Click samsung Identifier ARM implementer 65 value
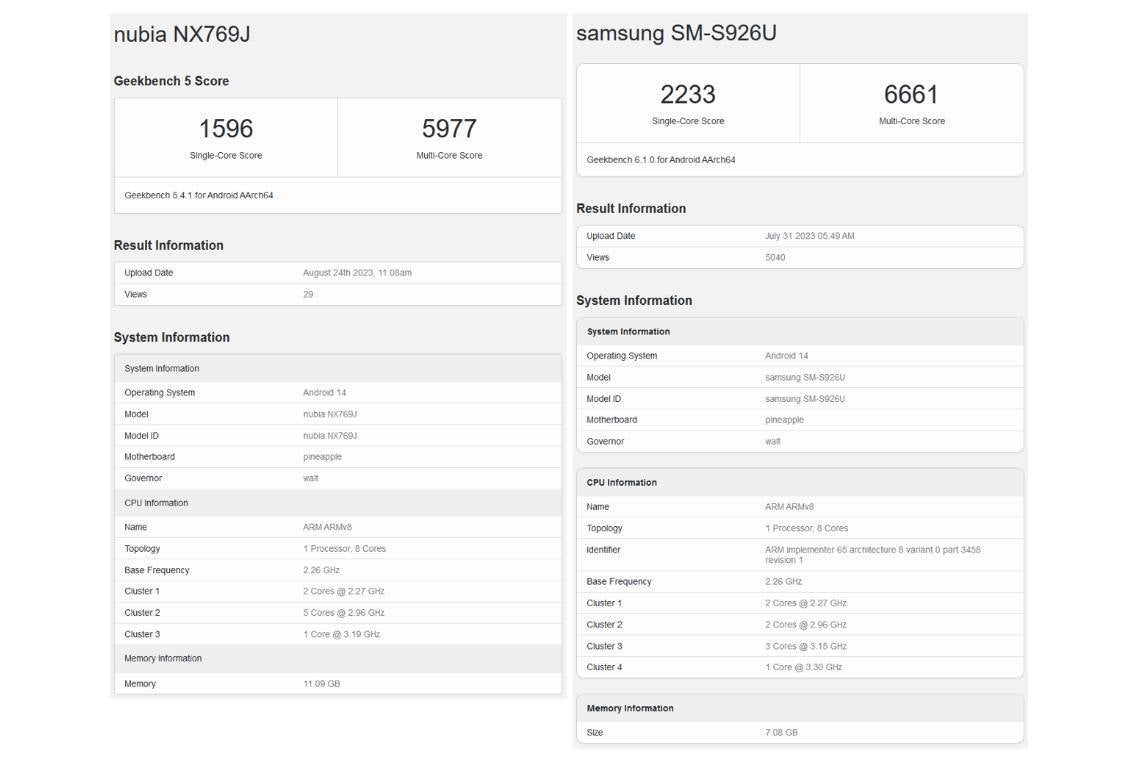 (x=872, y=555)
